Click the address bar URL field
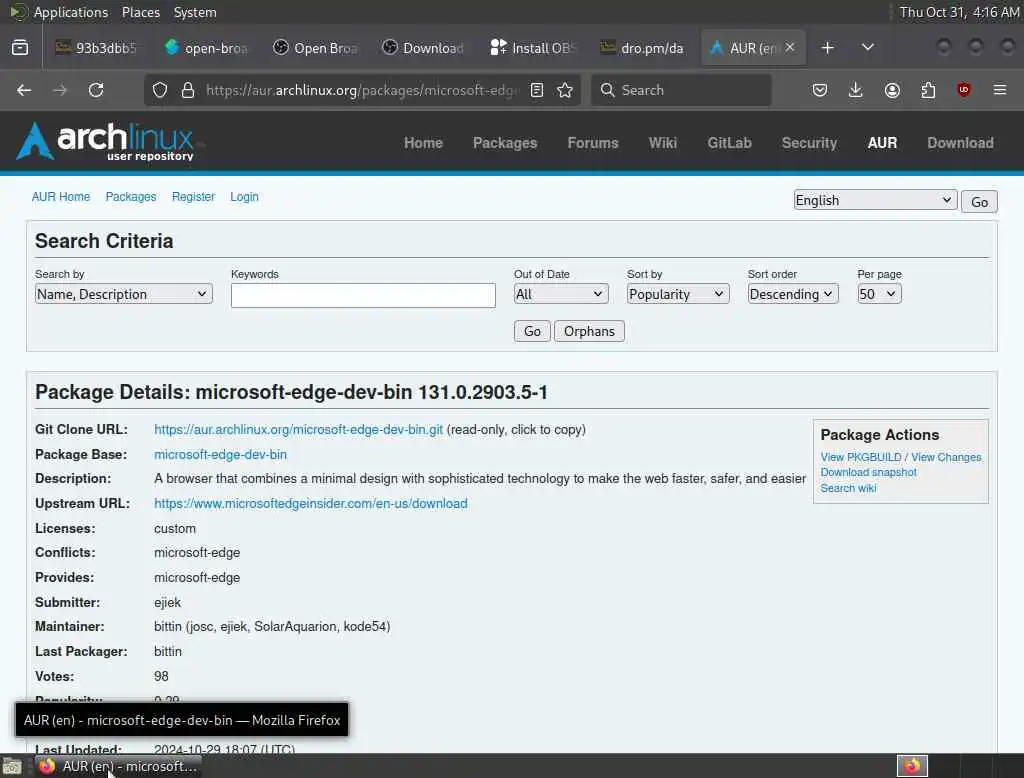The width and height of the screenshot is (1024, 778). tap(361, 90)
